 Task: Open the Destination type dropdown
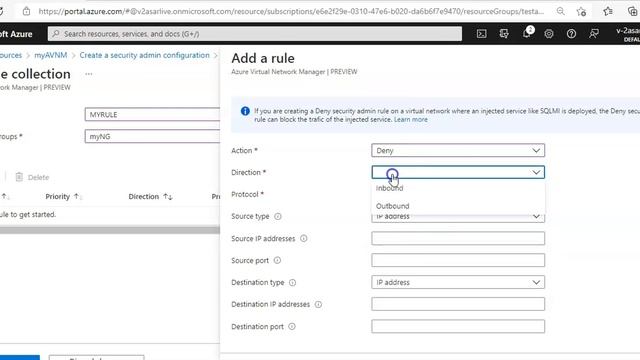458,282
